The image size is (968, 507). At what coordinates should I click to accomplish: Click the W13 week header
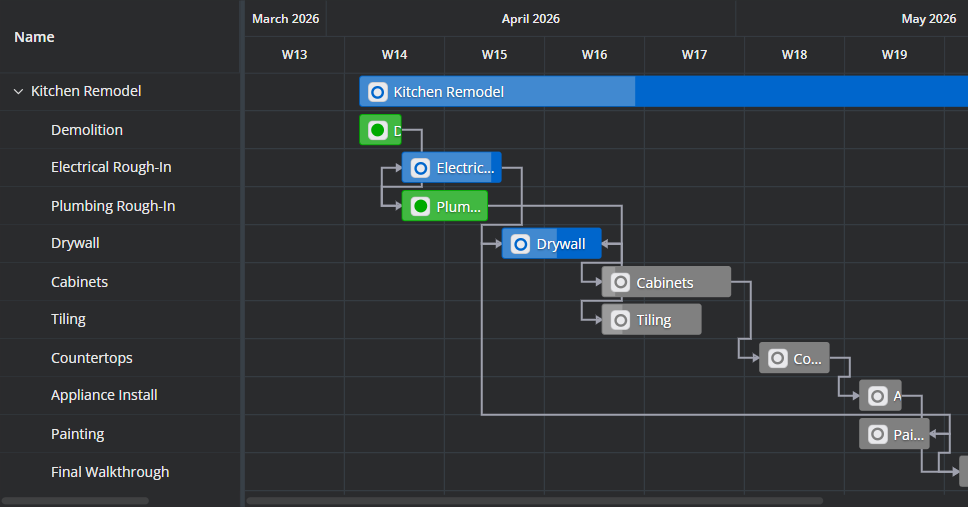click(294, 54)
